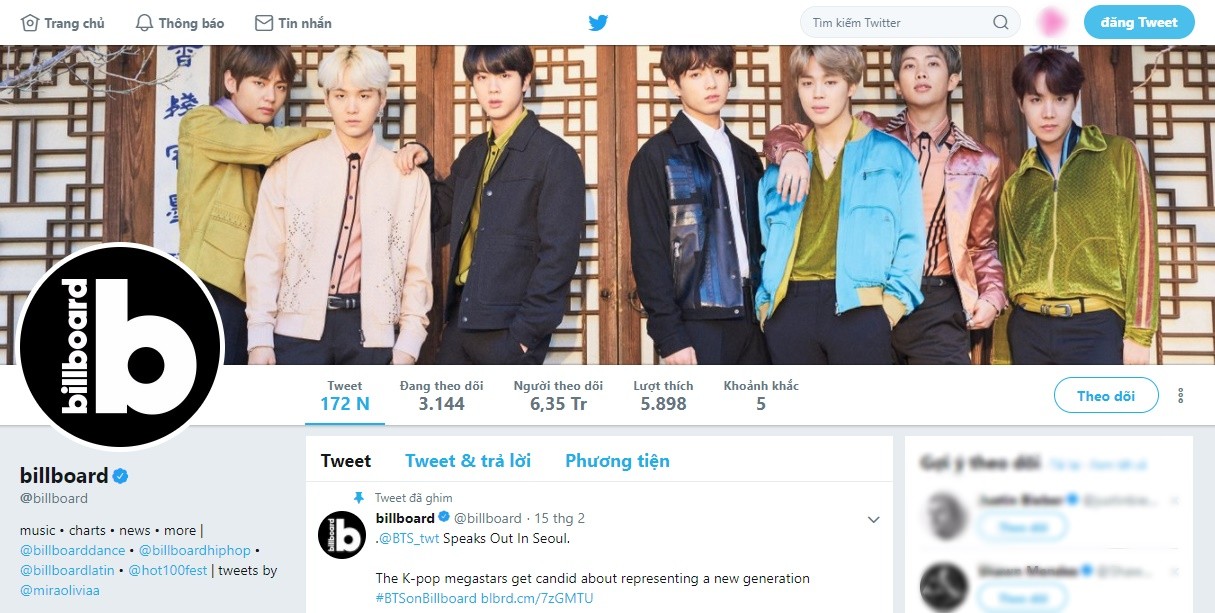Open Thông báo notifications bell
Image resolution: width=1215 pixels, height=613 pixels.
click(144, 22)
